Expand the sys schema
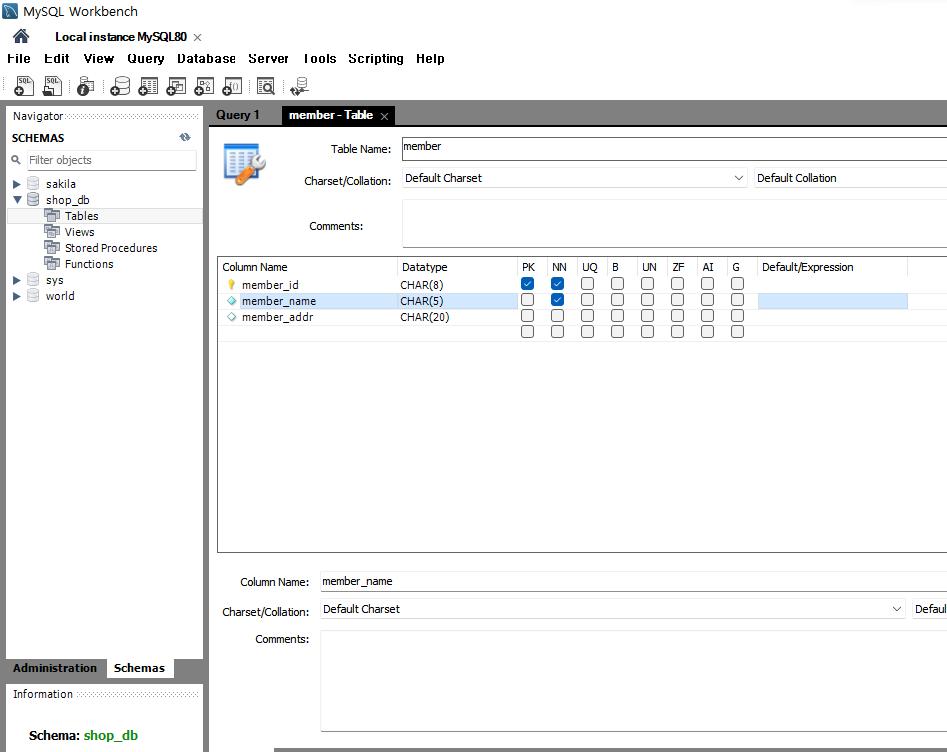 pos(17,280)
